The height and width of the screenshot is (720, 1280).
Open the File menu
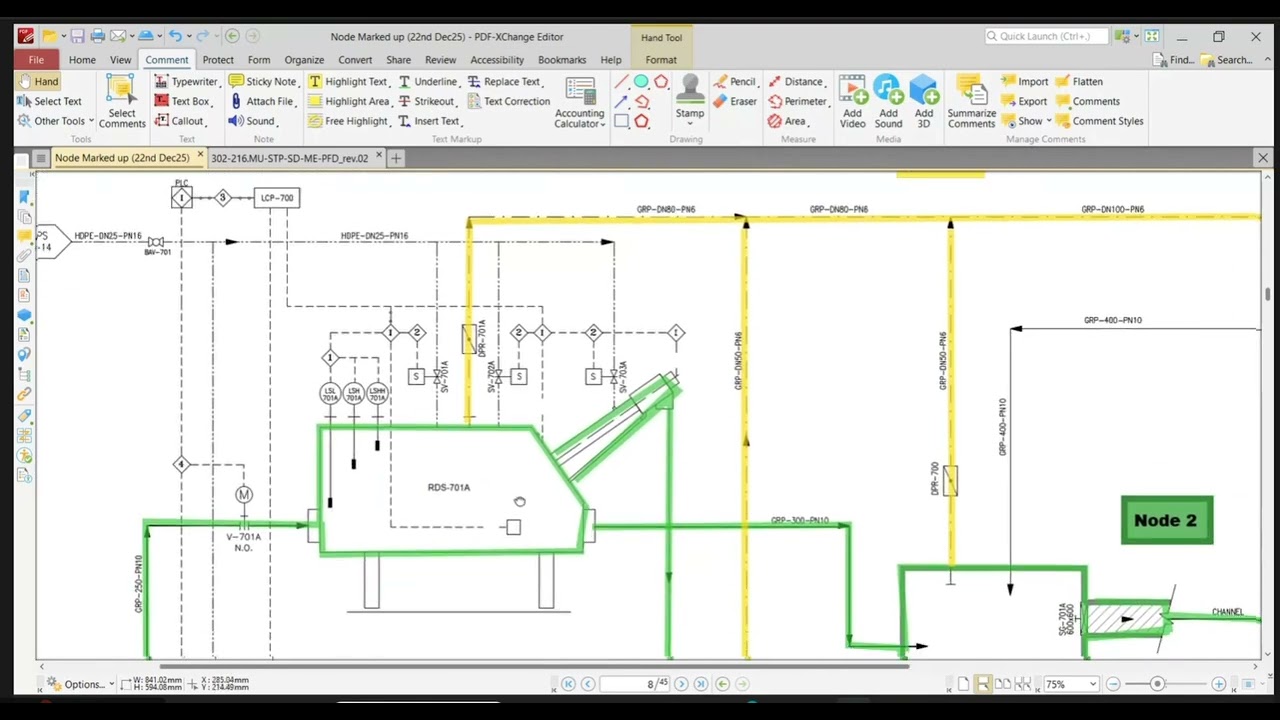[36, 60]
